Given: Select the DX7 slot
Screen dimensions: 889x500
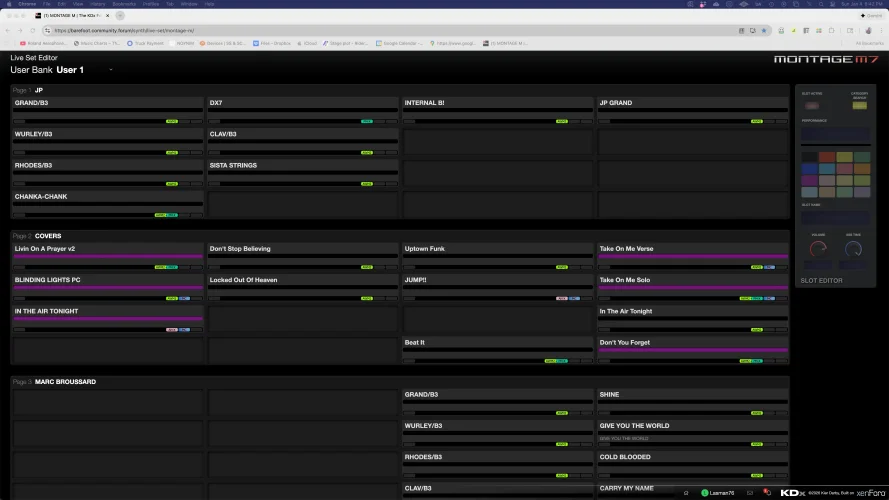Looking at the screenshot, I should pyautogui.click(x=303, y=111).
